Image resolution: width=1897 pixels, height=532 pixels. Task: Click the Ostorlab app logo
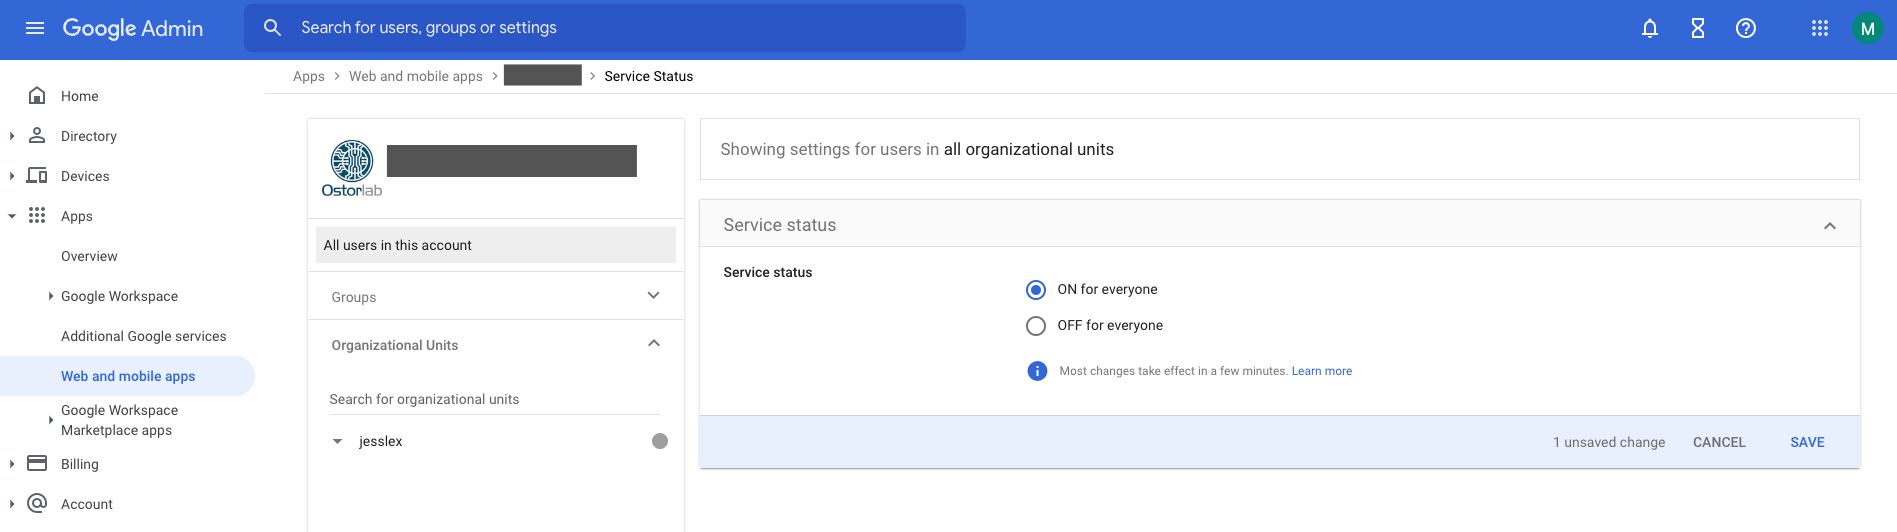click(352, 168)
